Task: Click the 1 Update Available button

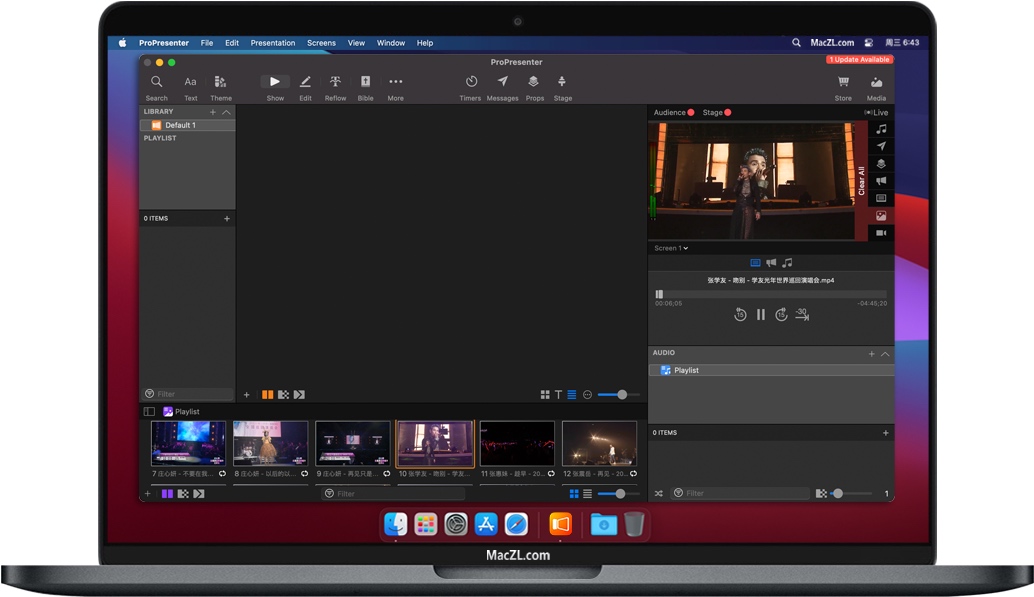Action: (x=859, y=59)
